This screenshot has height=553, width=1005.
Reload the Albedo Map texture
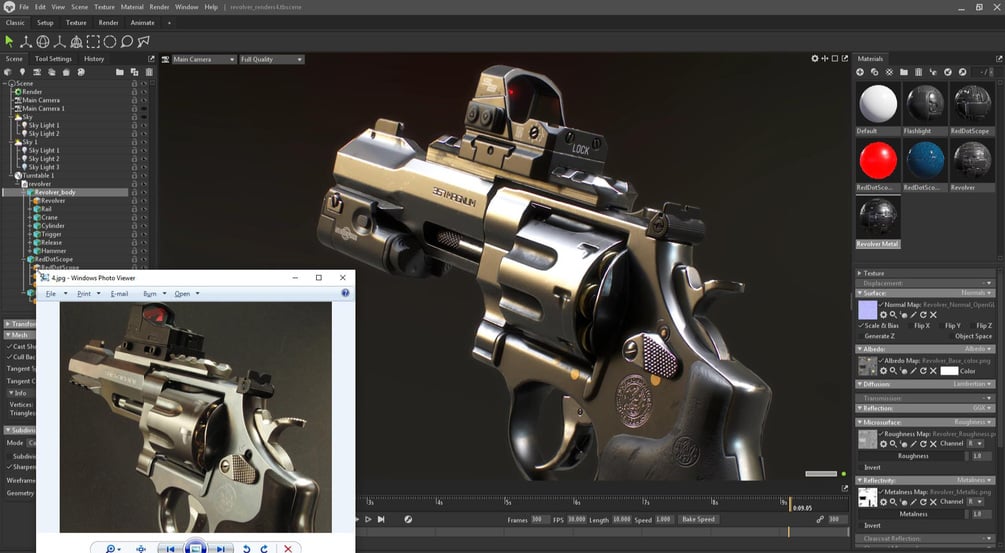[924, 371]
